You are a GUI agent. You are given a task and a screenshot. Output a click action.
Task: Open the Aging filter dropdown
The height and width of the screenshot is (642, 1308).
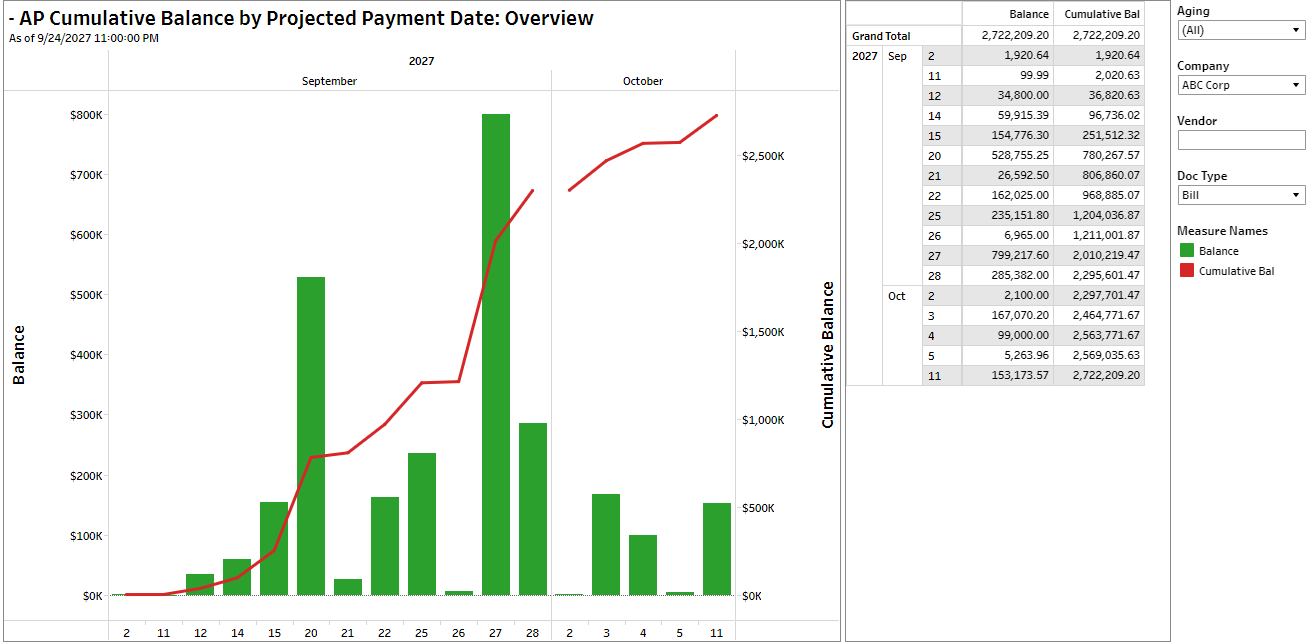click(x=1240, y=30)
